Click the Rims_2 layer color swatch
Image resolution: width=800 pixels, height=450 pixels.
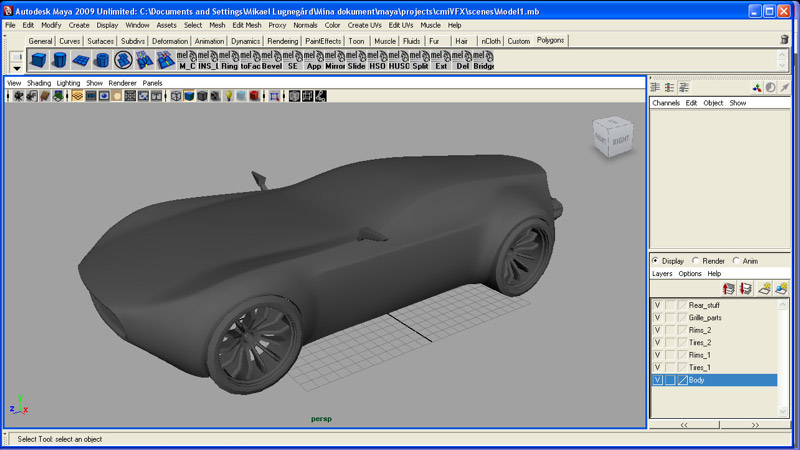[683, 330]
